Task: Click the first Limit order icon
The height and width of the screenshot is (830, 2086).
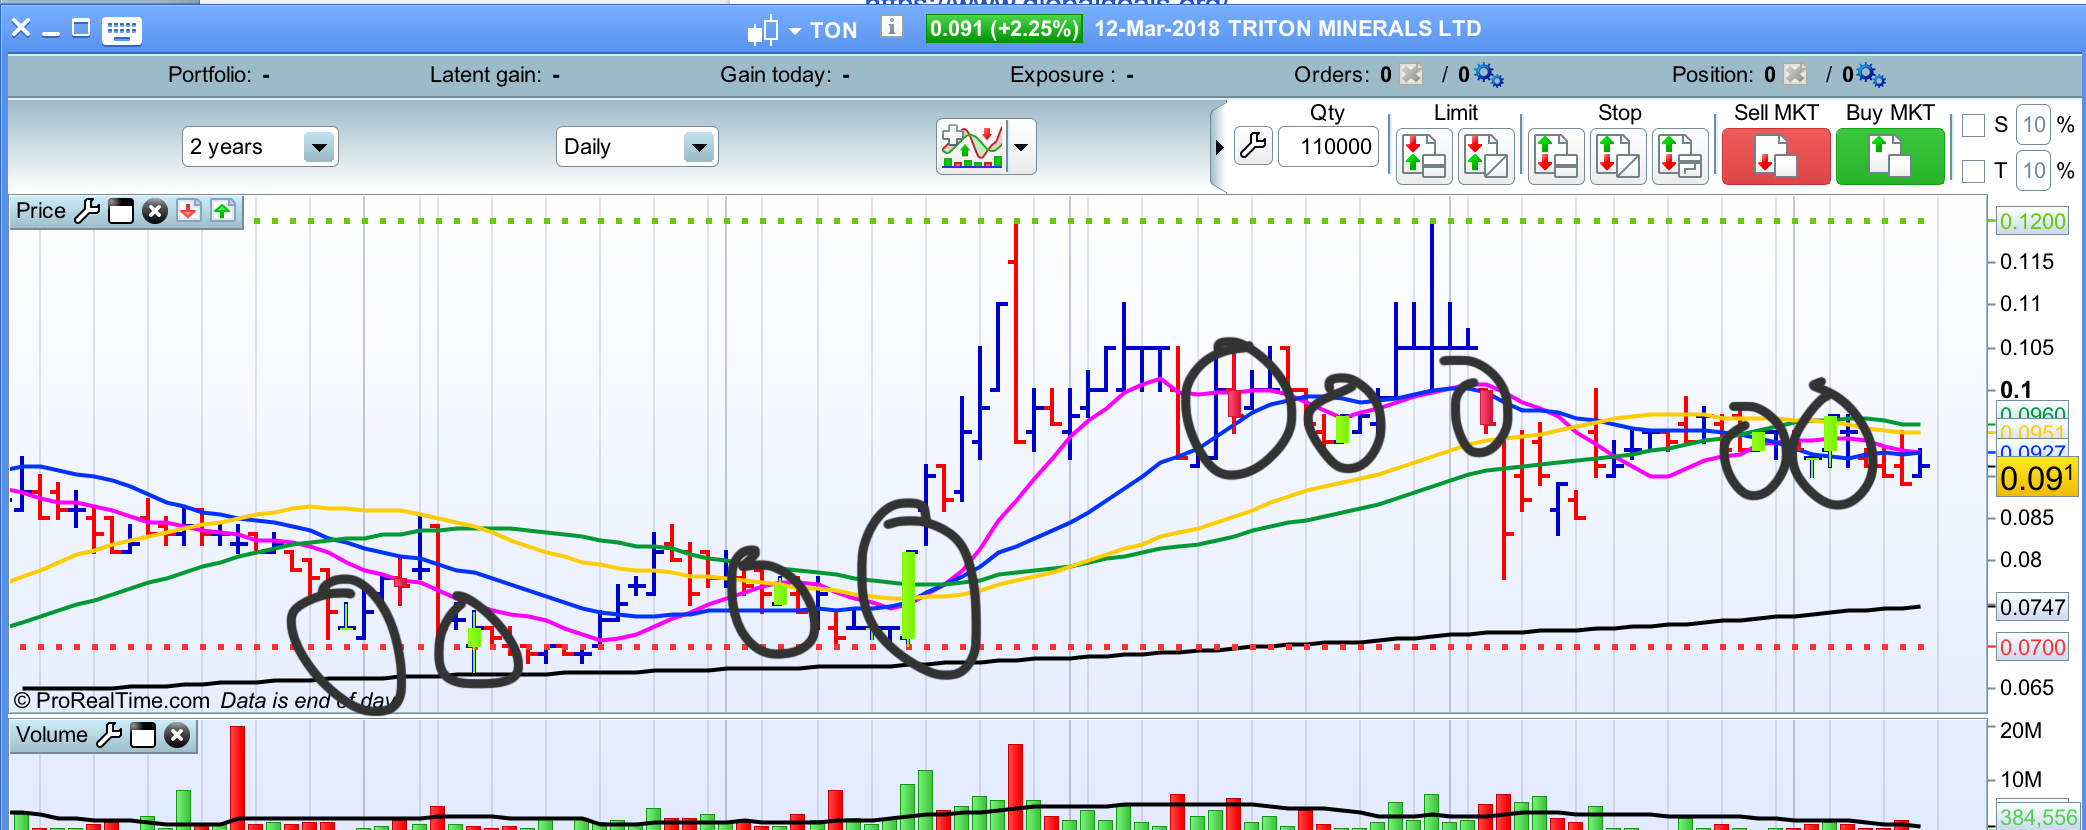Action: coord(1424,156)
